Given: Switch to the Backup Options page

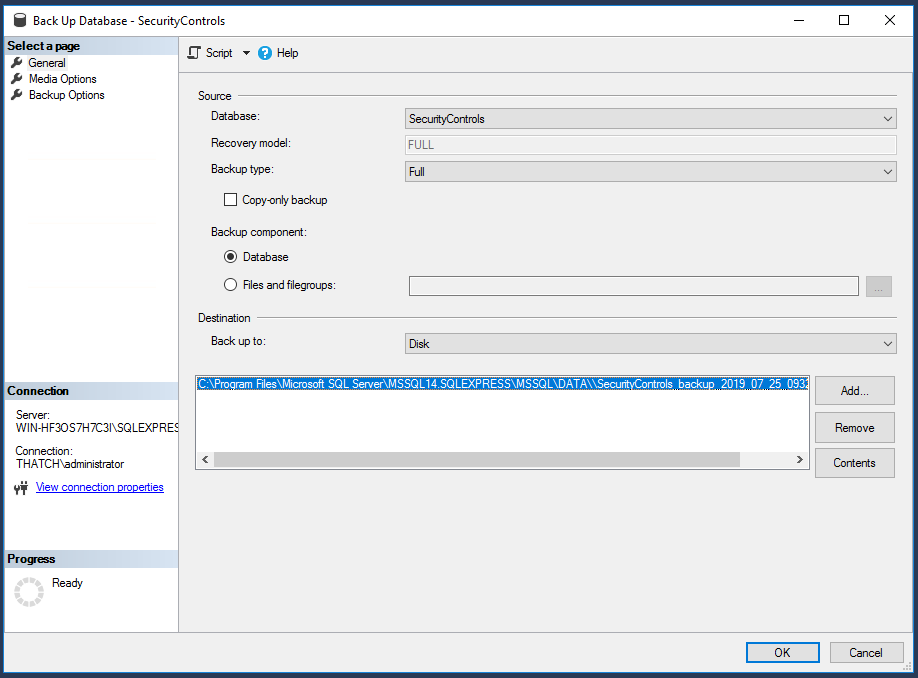Looking at the screenshot, I should [65, 94].
